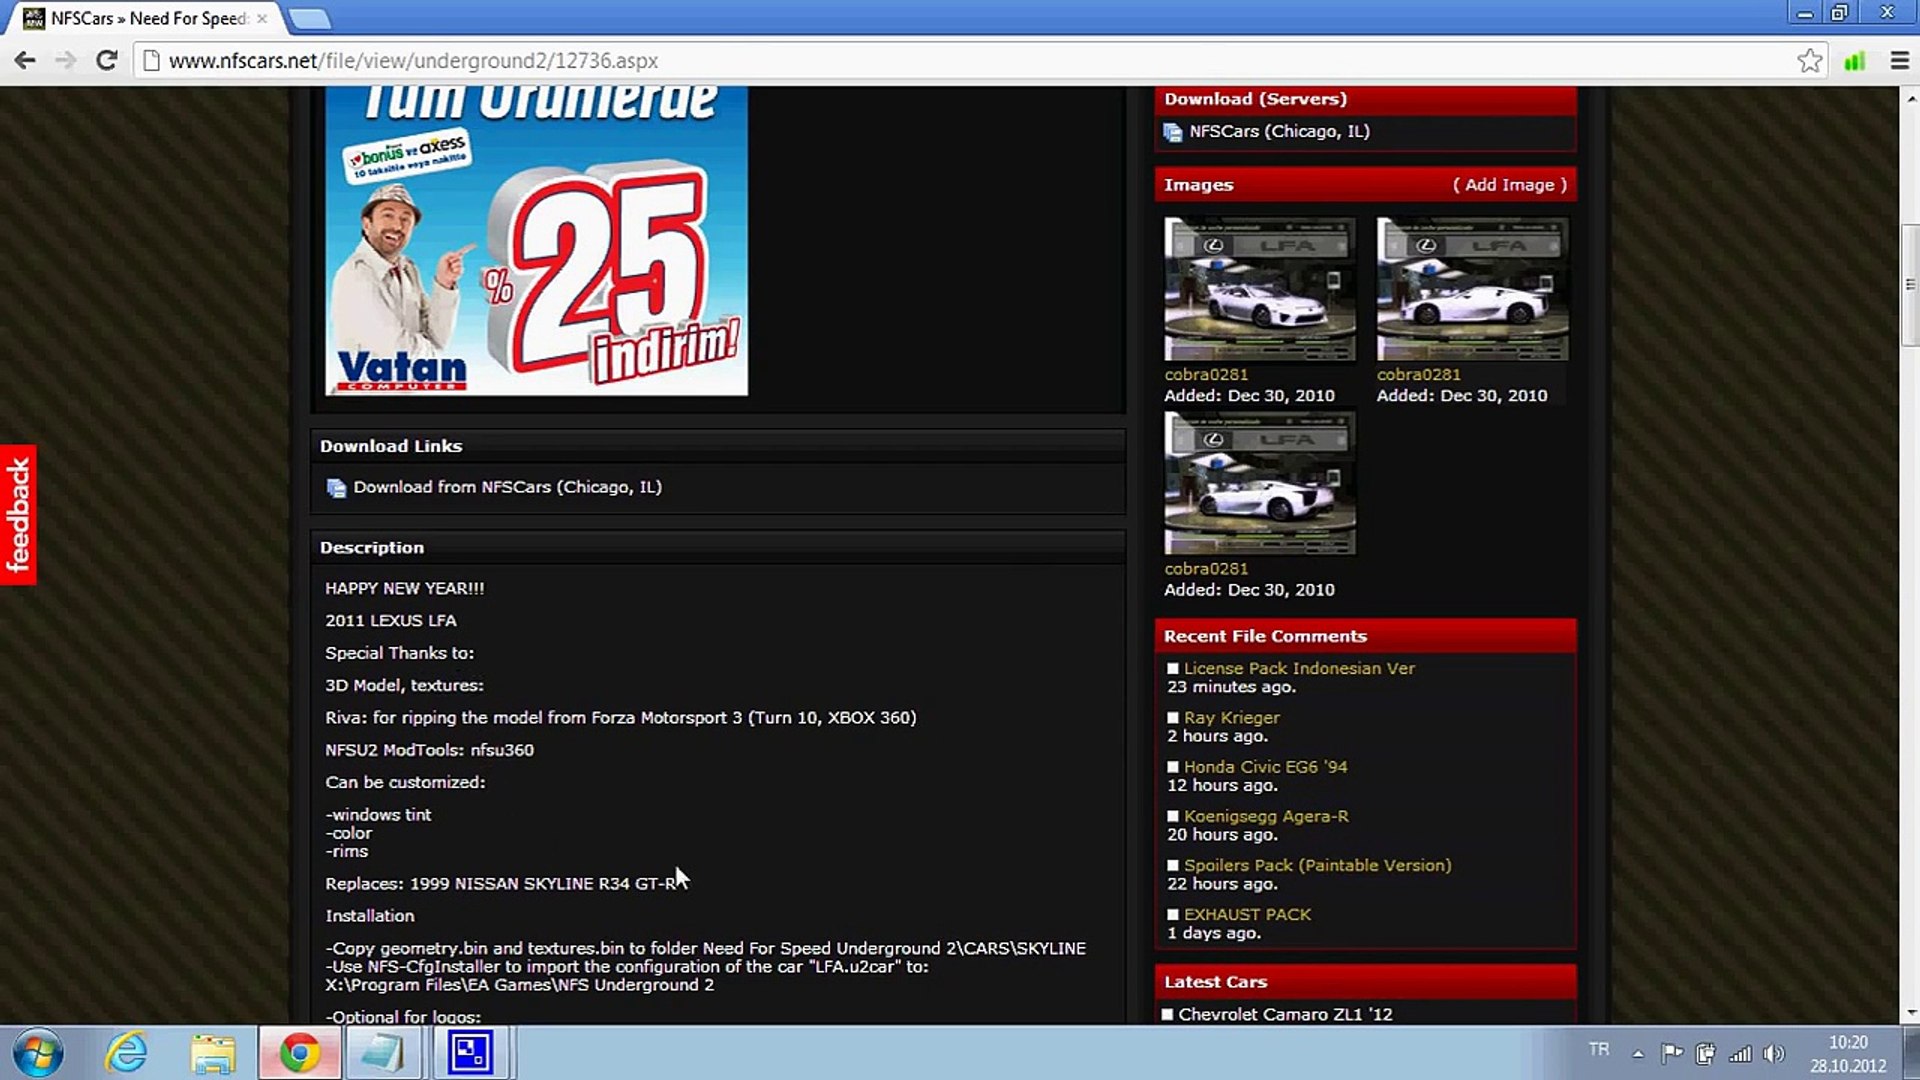Reload the page with refresh icon
Viewport: 1920px width, 1080px height.
point(106,61)
